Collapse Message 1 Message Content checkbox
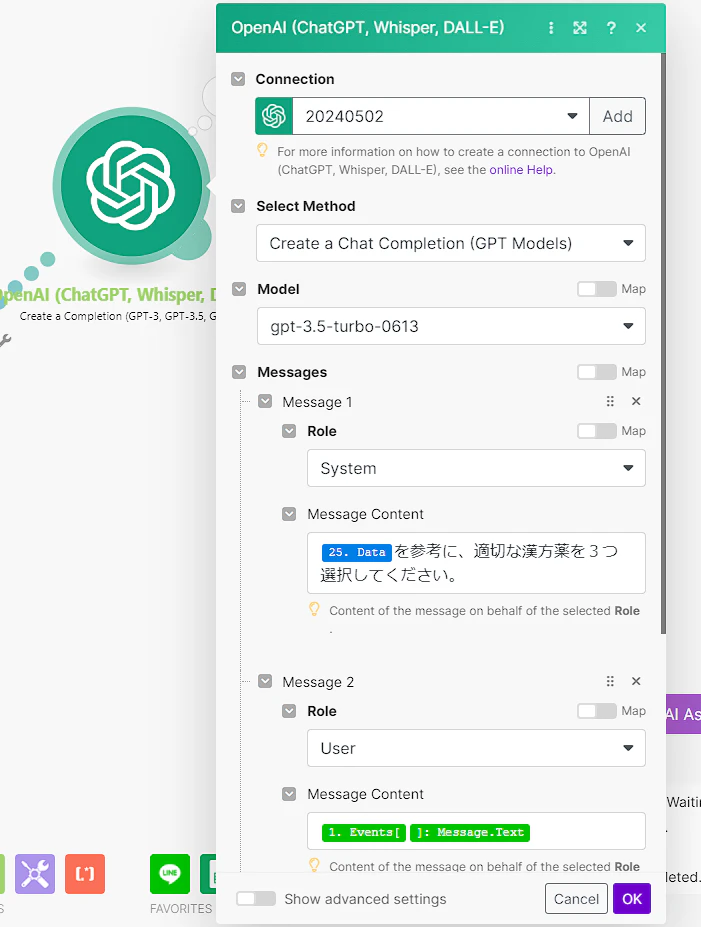701x927 pixels. pyautogui.click(x=289, y=514)
